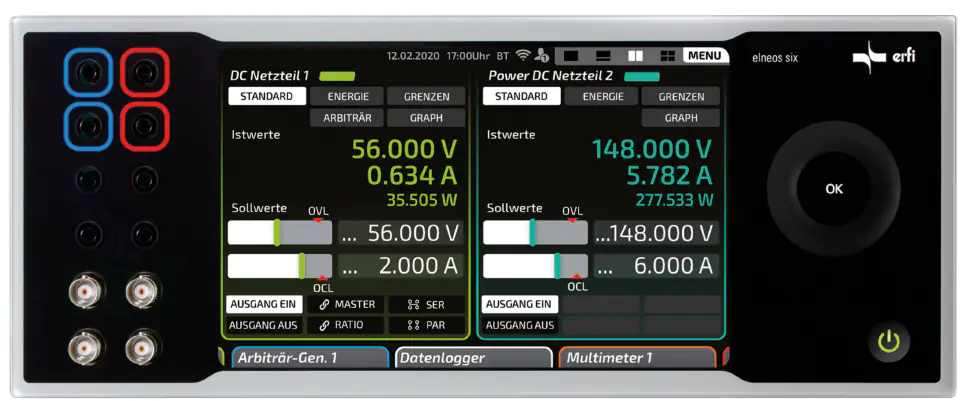This screenshot has height=401, width=980.
Task: Select the 6.000 A current setpoint field
Action: tap(655, 266)
